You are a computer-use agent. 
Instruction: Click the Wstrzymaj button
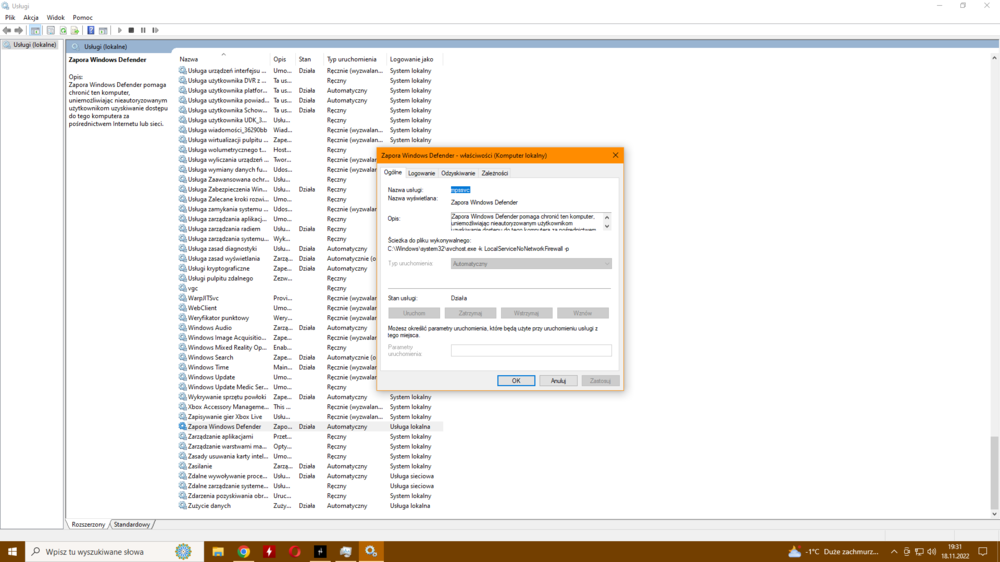pyautogui.click(x=526, y=313)
